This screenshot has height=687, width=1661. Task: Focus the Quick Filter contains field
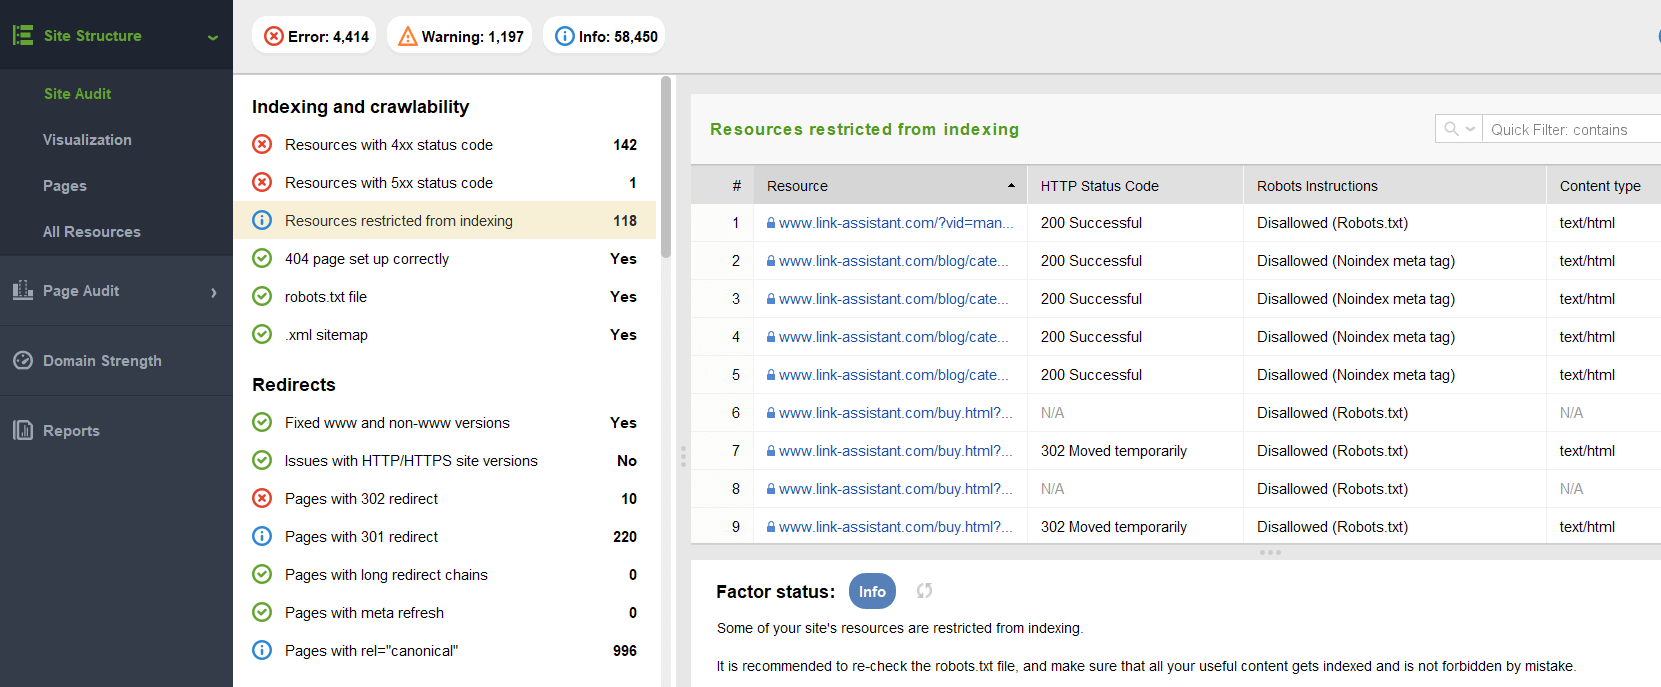point(1572,129)
